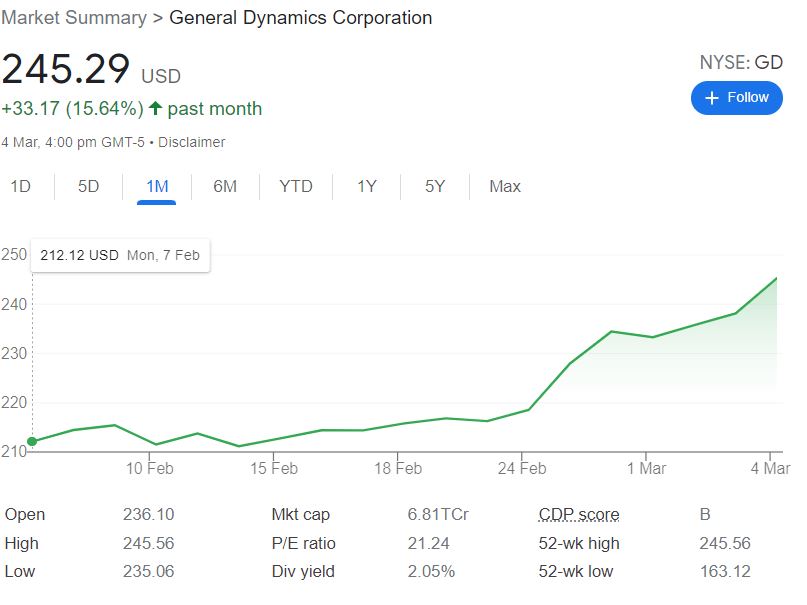Click the 52-wk high value 245.56
Viewport: 807px width, 605px height.
725,543
